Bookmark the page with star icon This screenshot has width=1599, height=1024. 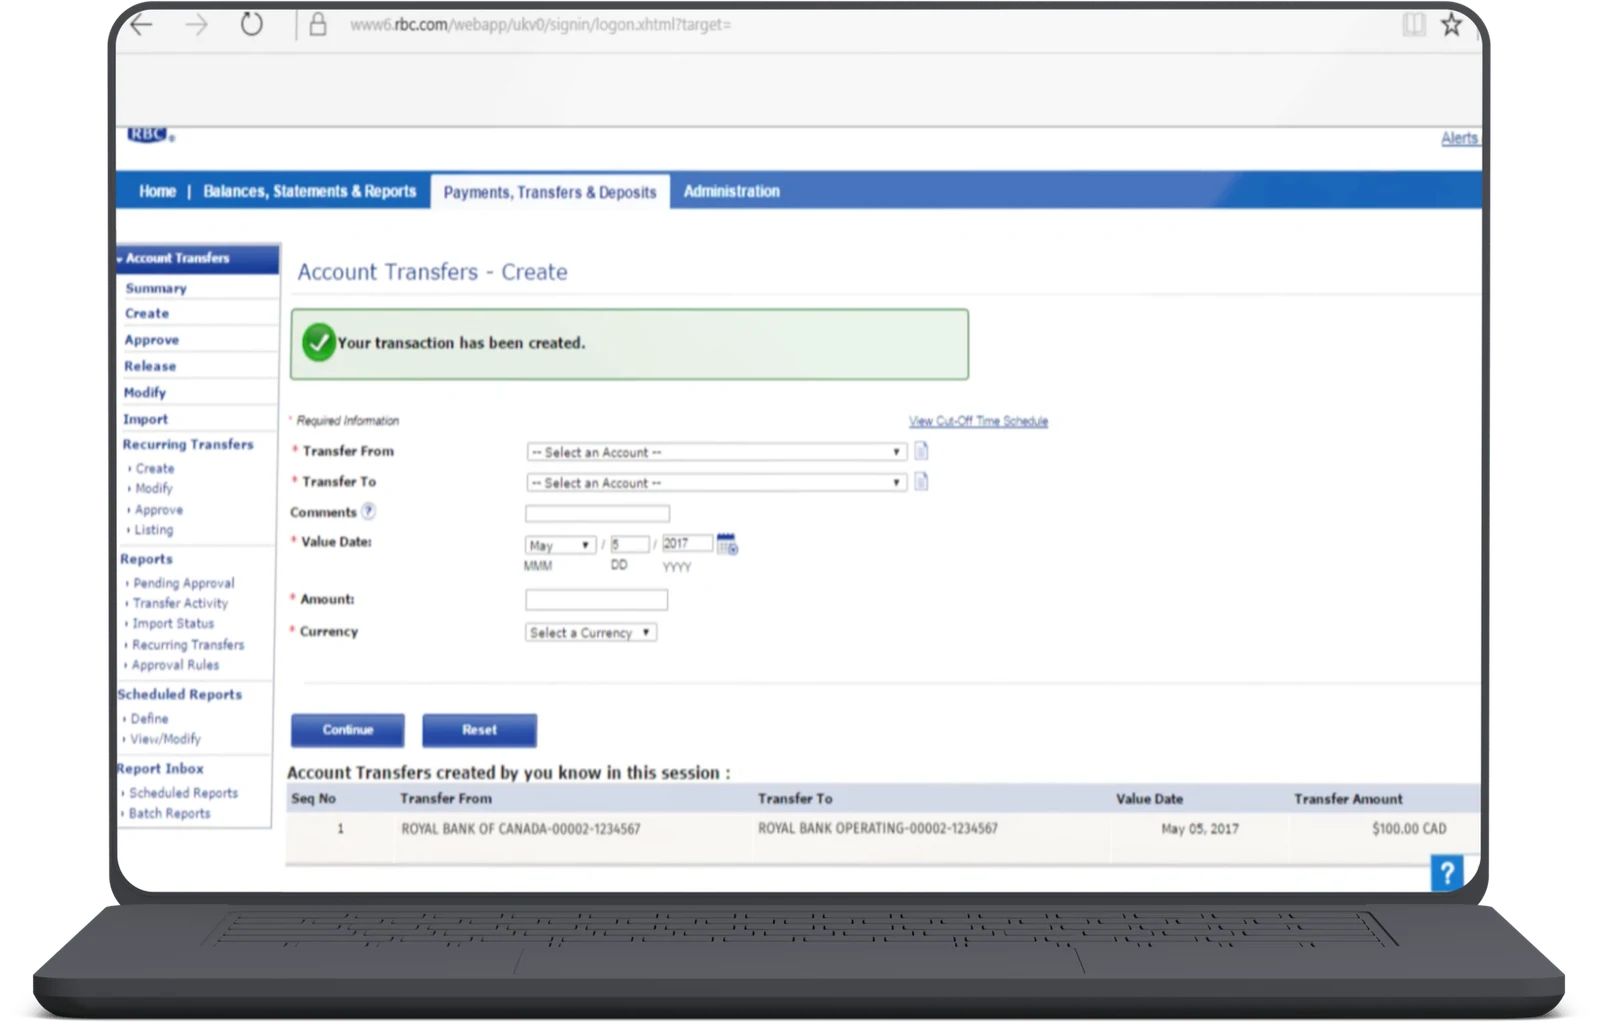pos(1451,24)
